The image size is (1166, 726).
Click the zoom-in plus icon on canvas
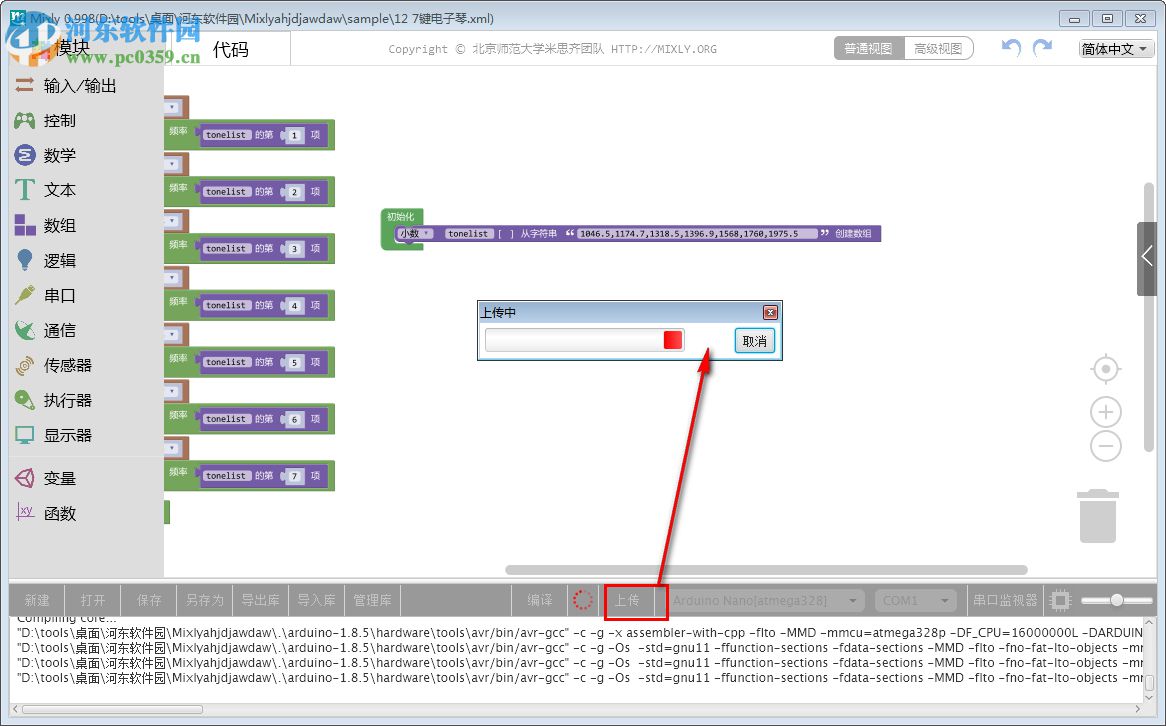[1105, 411]
